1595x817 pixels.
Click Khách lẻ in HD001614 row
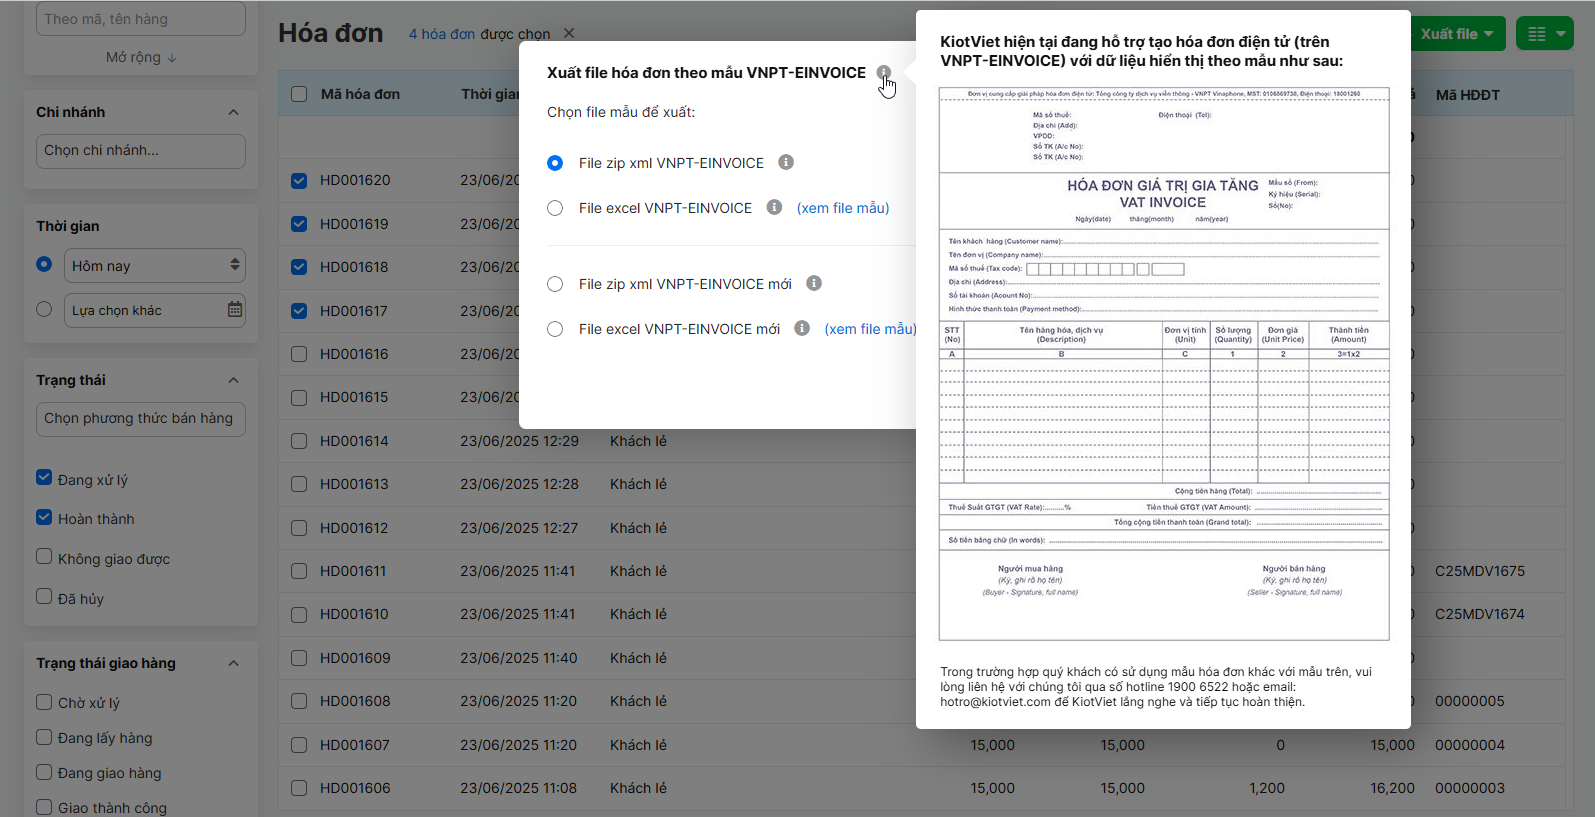click(638, 441)
